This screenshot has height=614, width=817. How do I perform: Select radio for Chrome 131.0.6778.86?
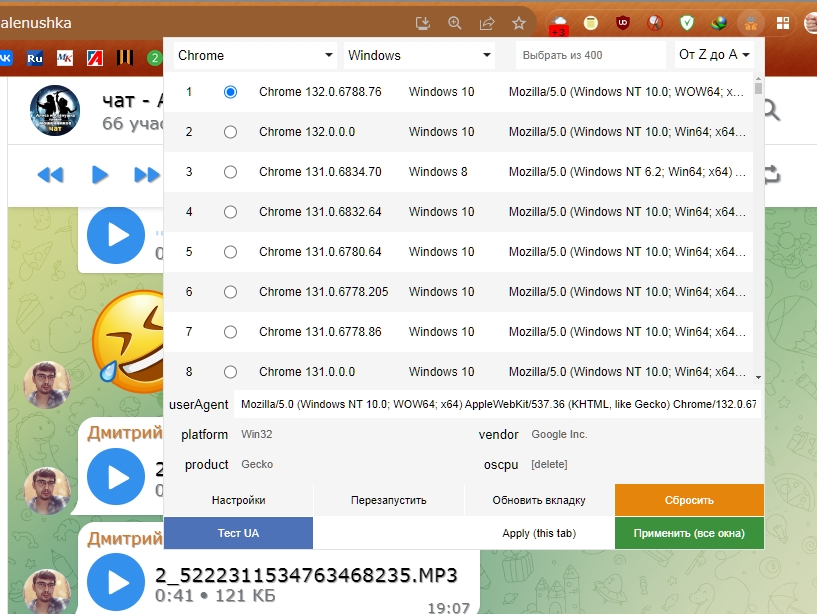click(230, 332)
